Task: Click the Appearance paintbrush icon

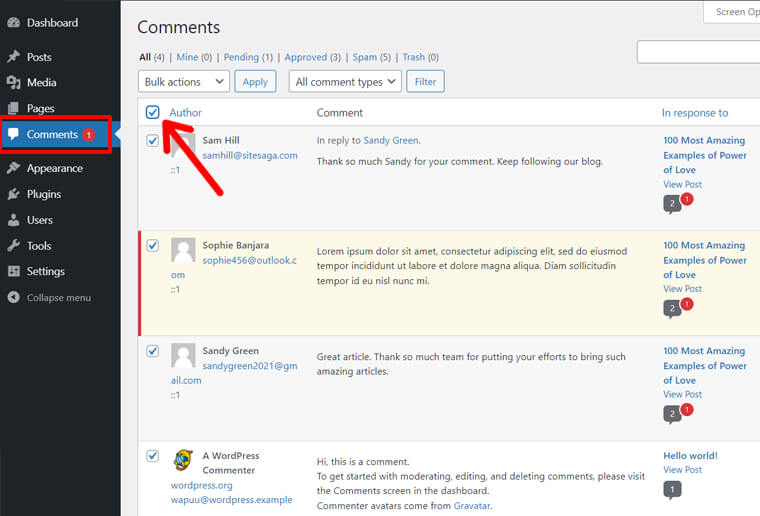Action: click(x=14, y=168)
